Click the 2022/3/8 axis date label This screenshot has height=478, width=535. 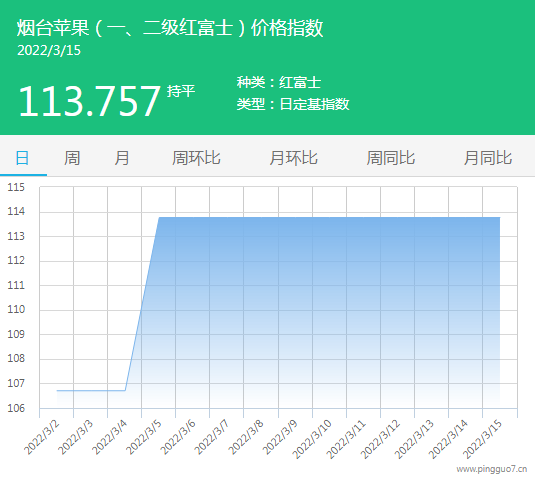pyautogui.click(x=246, y=437)
